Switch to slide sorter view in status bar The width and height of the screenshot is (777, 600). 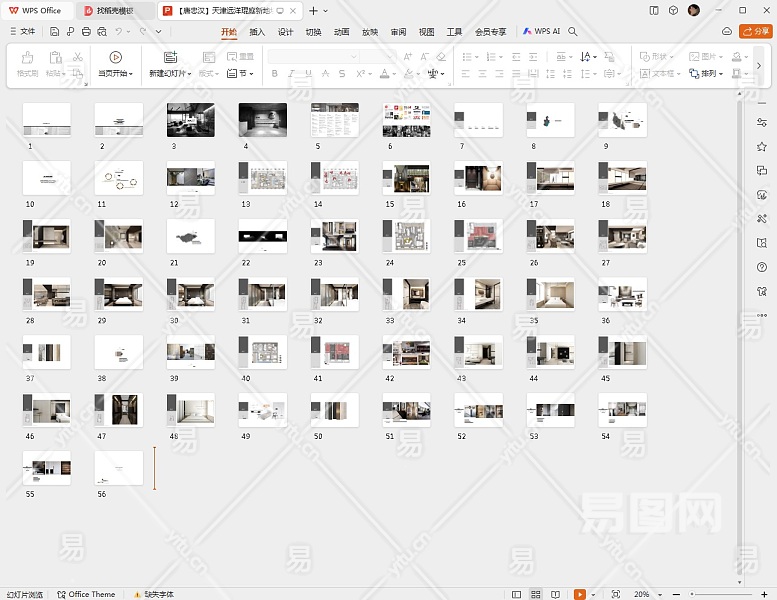[535, 594]
